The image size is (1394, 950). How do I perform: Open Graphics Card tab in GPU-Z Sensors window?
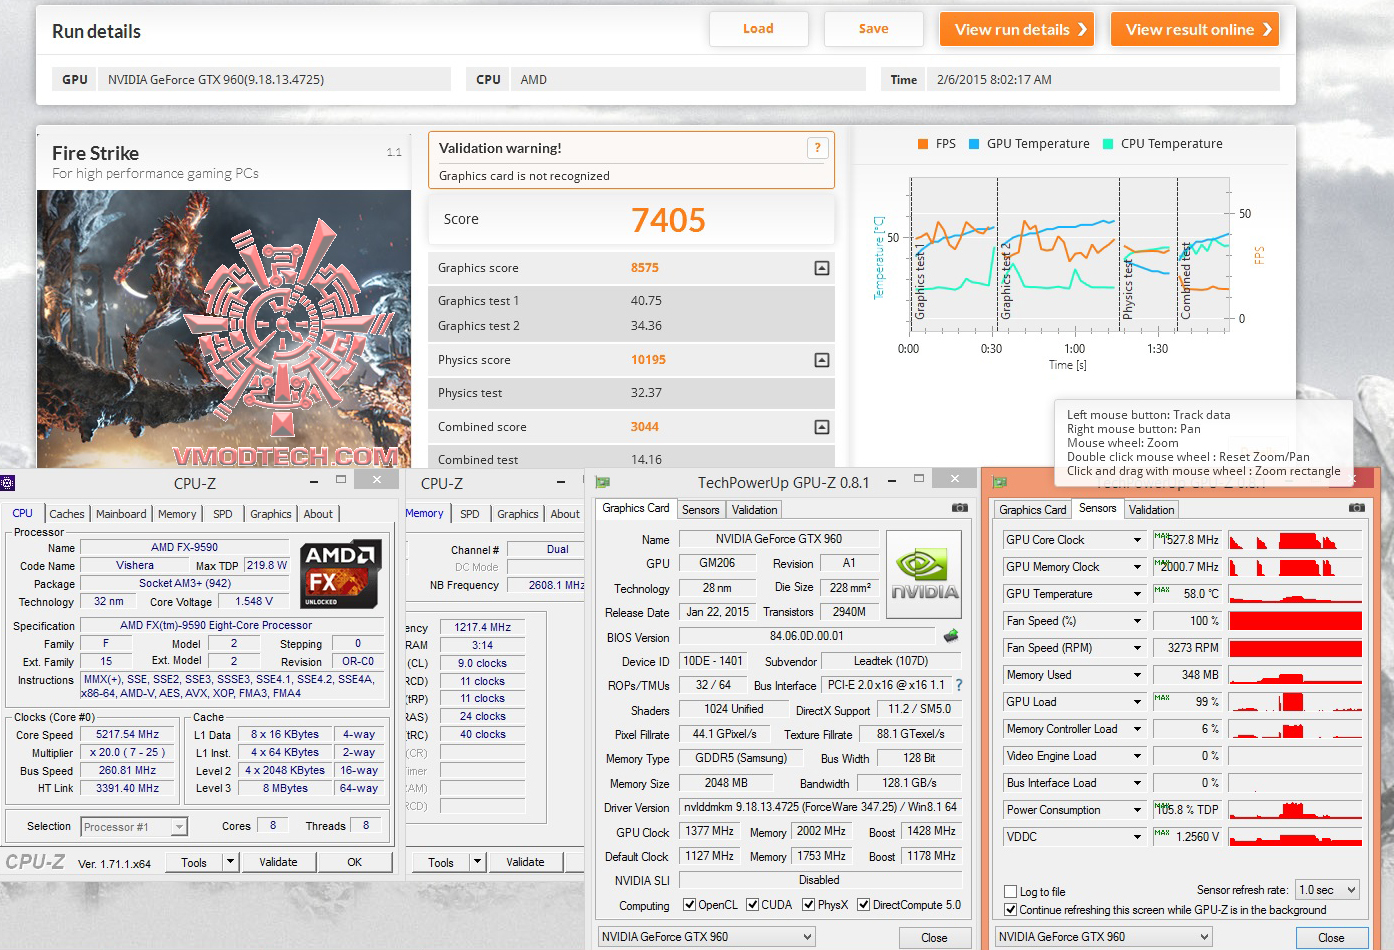click(1033, 510)
